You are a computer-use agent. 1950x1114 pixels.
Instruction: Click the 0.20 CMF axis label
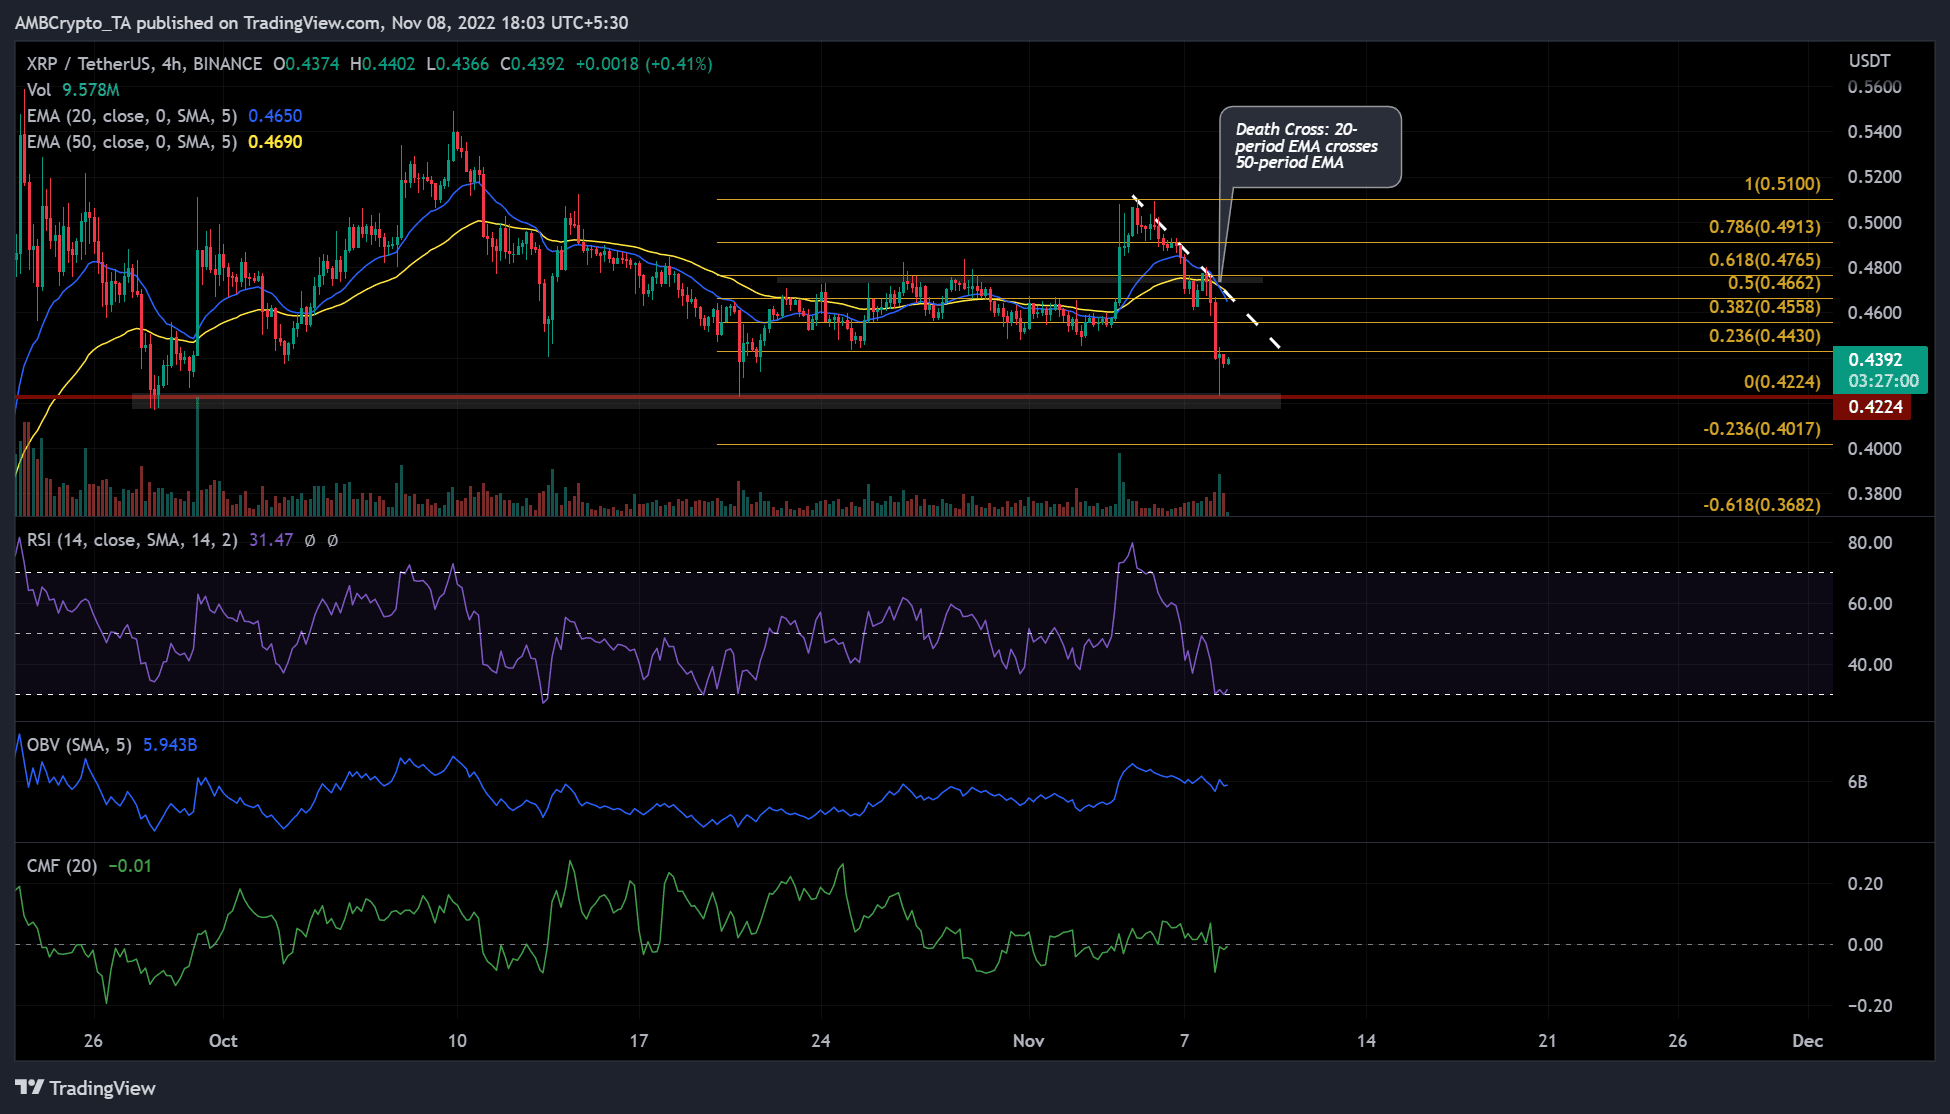[1865, 884]
